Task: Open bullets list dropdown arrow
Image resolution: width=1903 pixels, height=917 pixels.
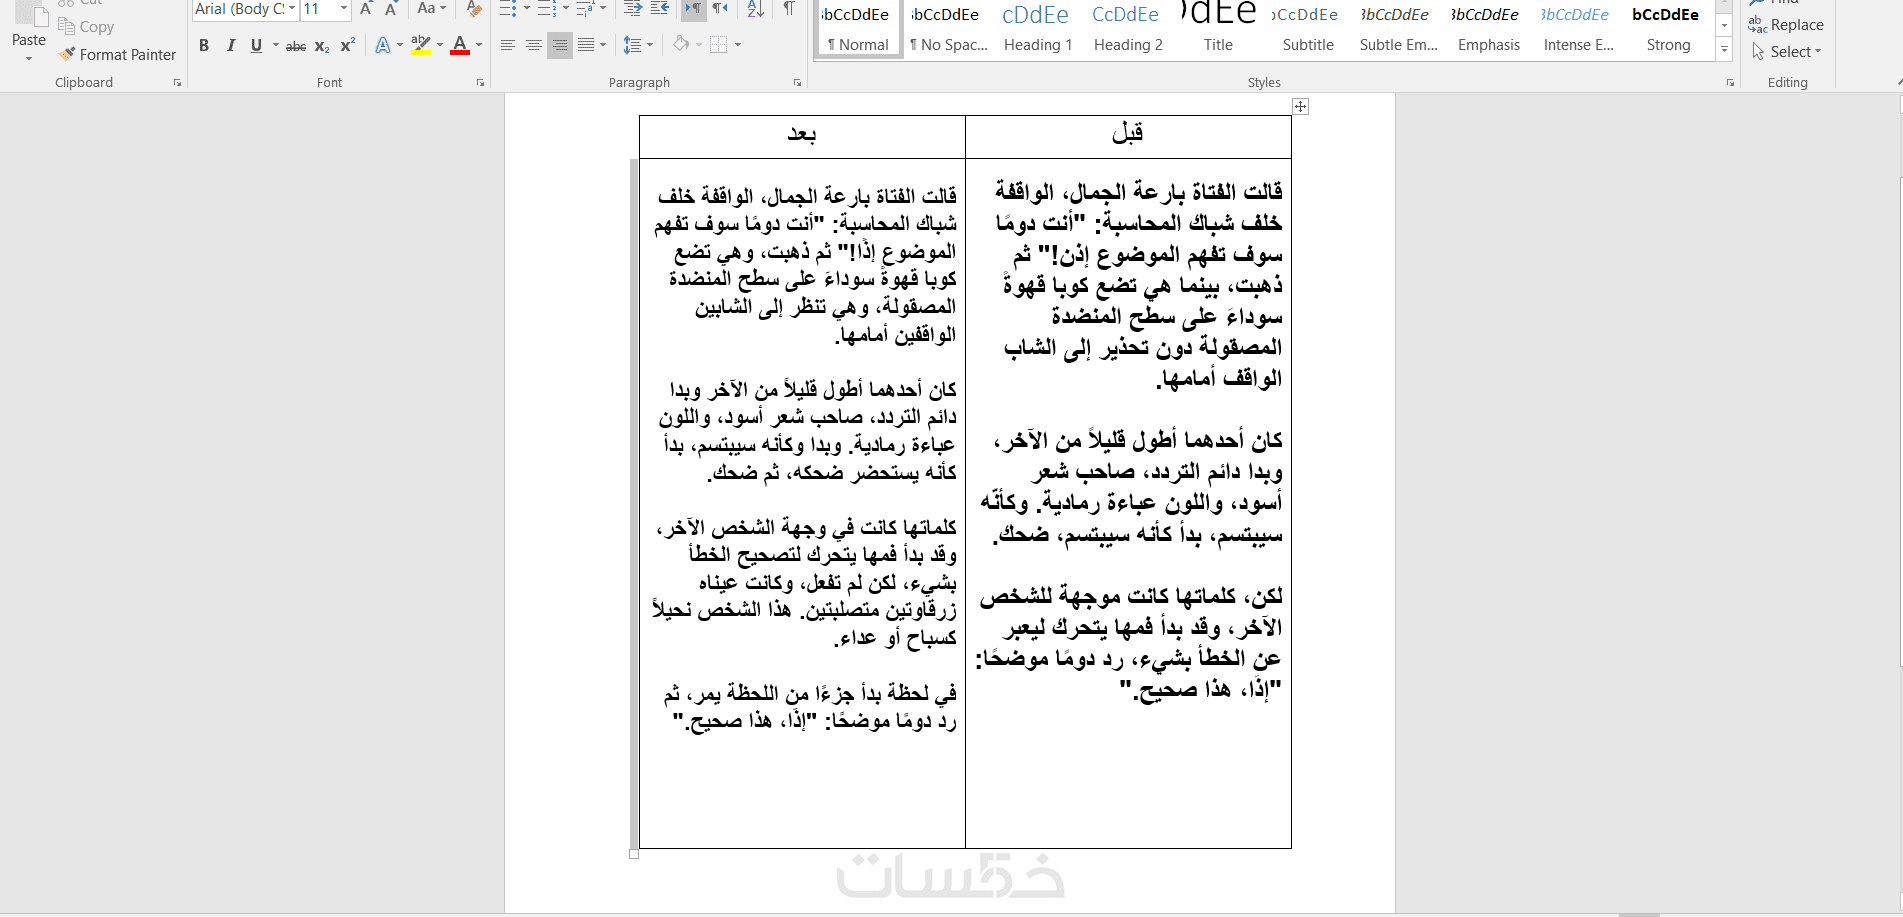Action: (x=526, y=9)
